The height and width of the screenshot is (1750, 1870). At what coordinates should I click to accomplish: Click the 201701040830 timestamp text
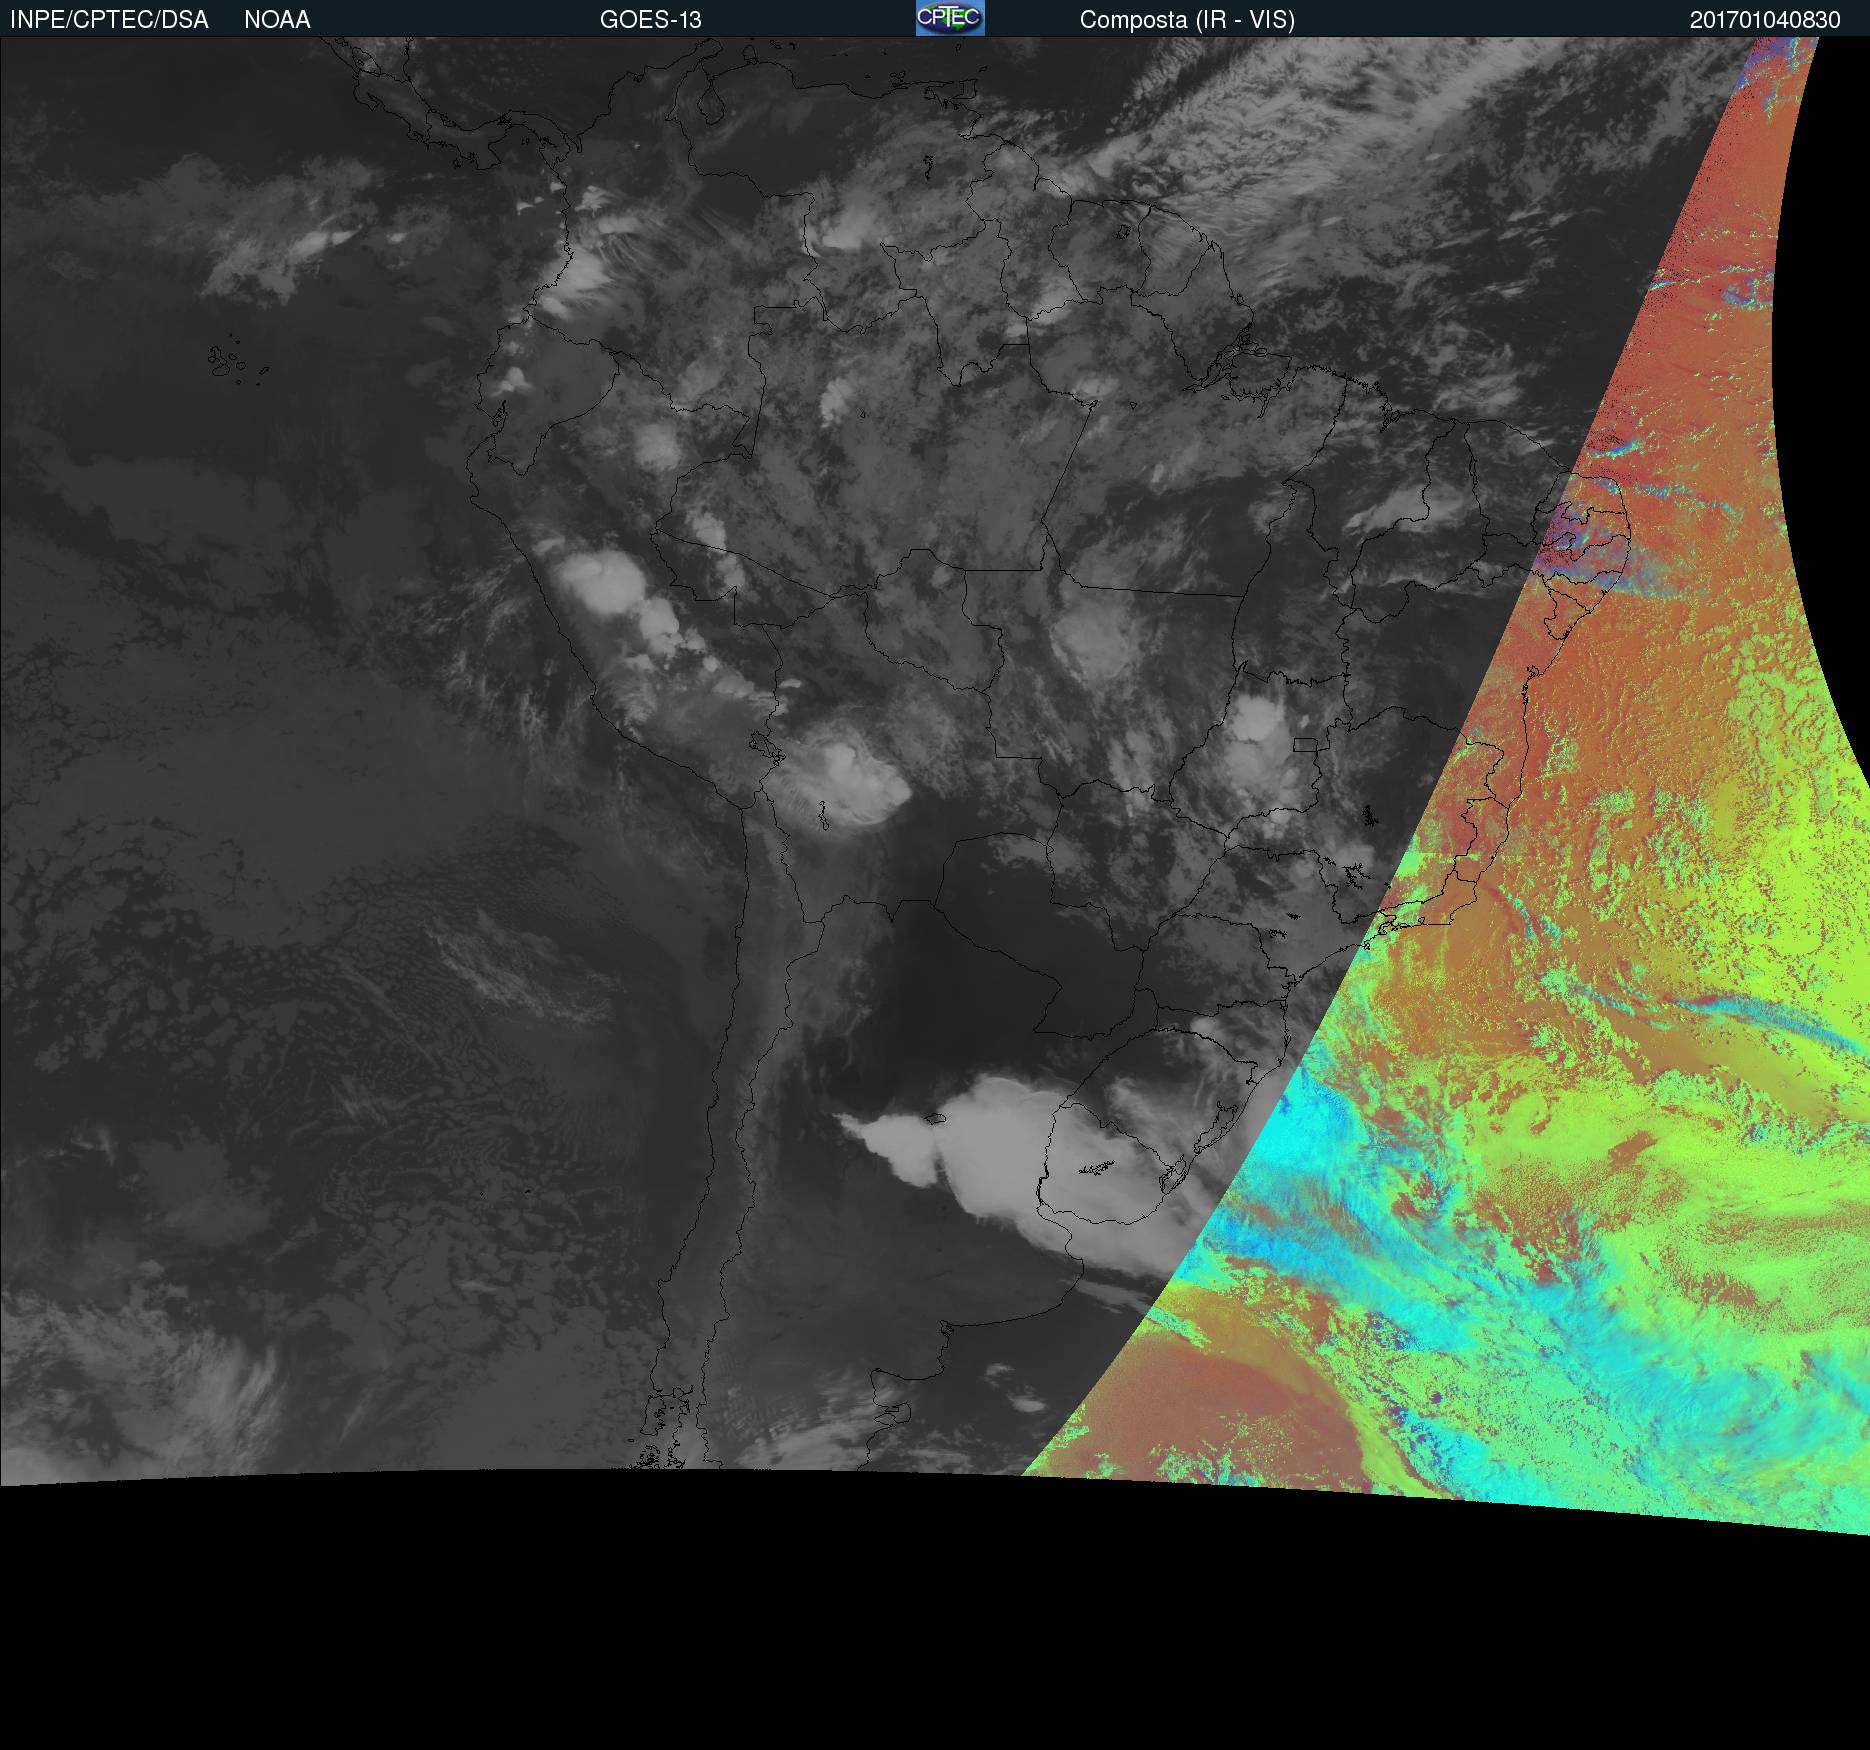pos(1765,20)
